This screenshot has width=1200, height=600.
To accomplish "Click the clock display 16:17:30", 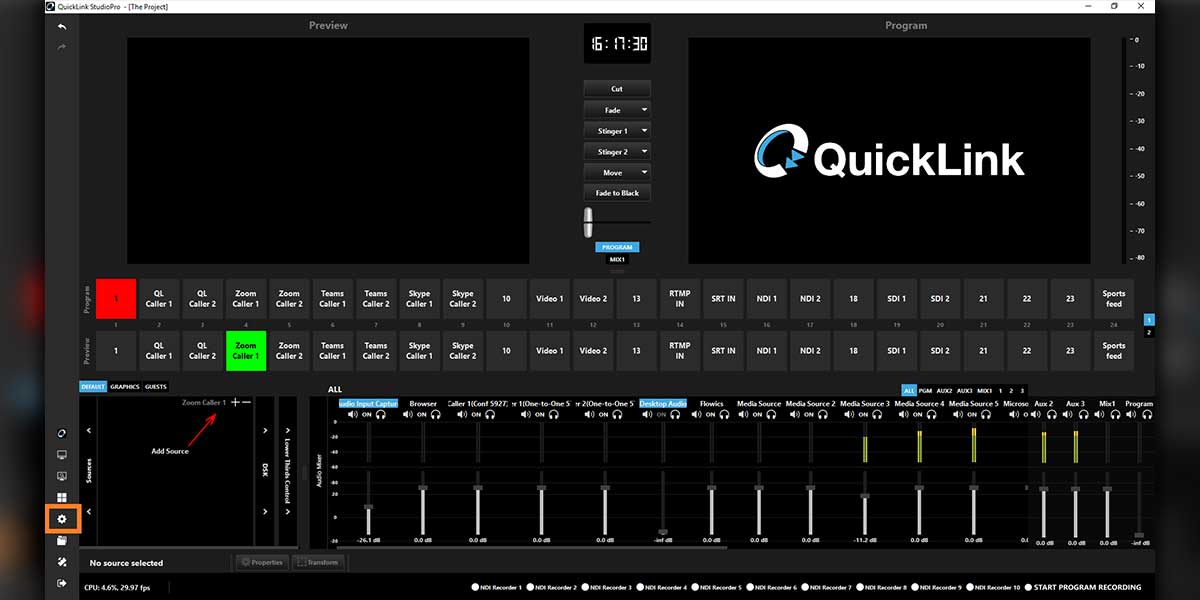I will tap(617, 44).
